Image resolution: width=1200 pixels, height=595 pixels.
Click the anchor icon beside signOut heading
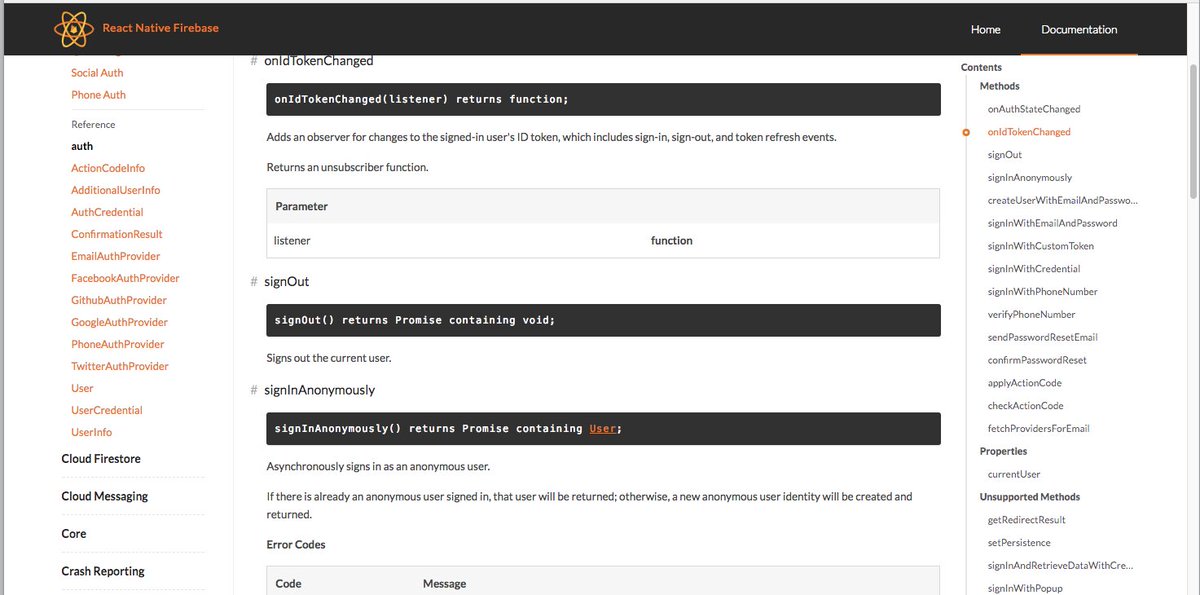[x=252, y=282]
